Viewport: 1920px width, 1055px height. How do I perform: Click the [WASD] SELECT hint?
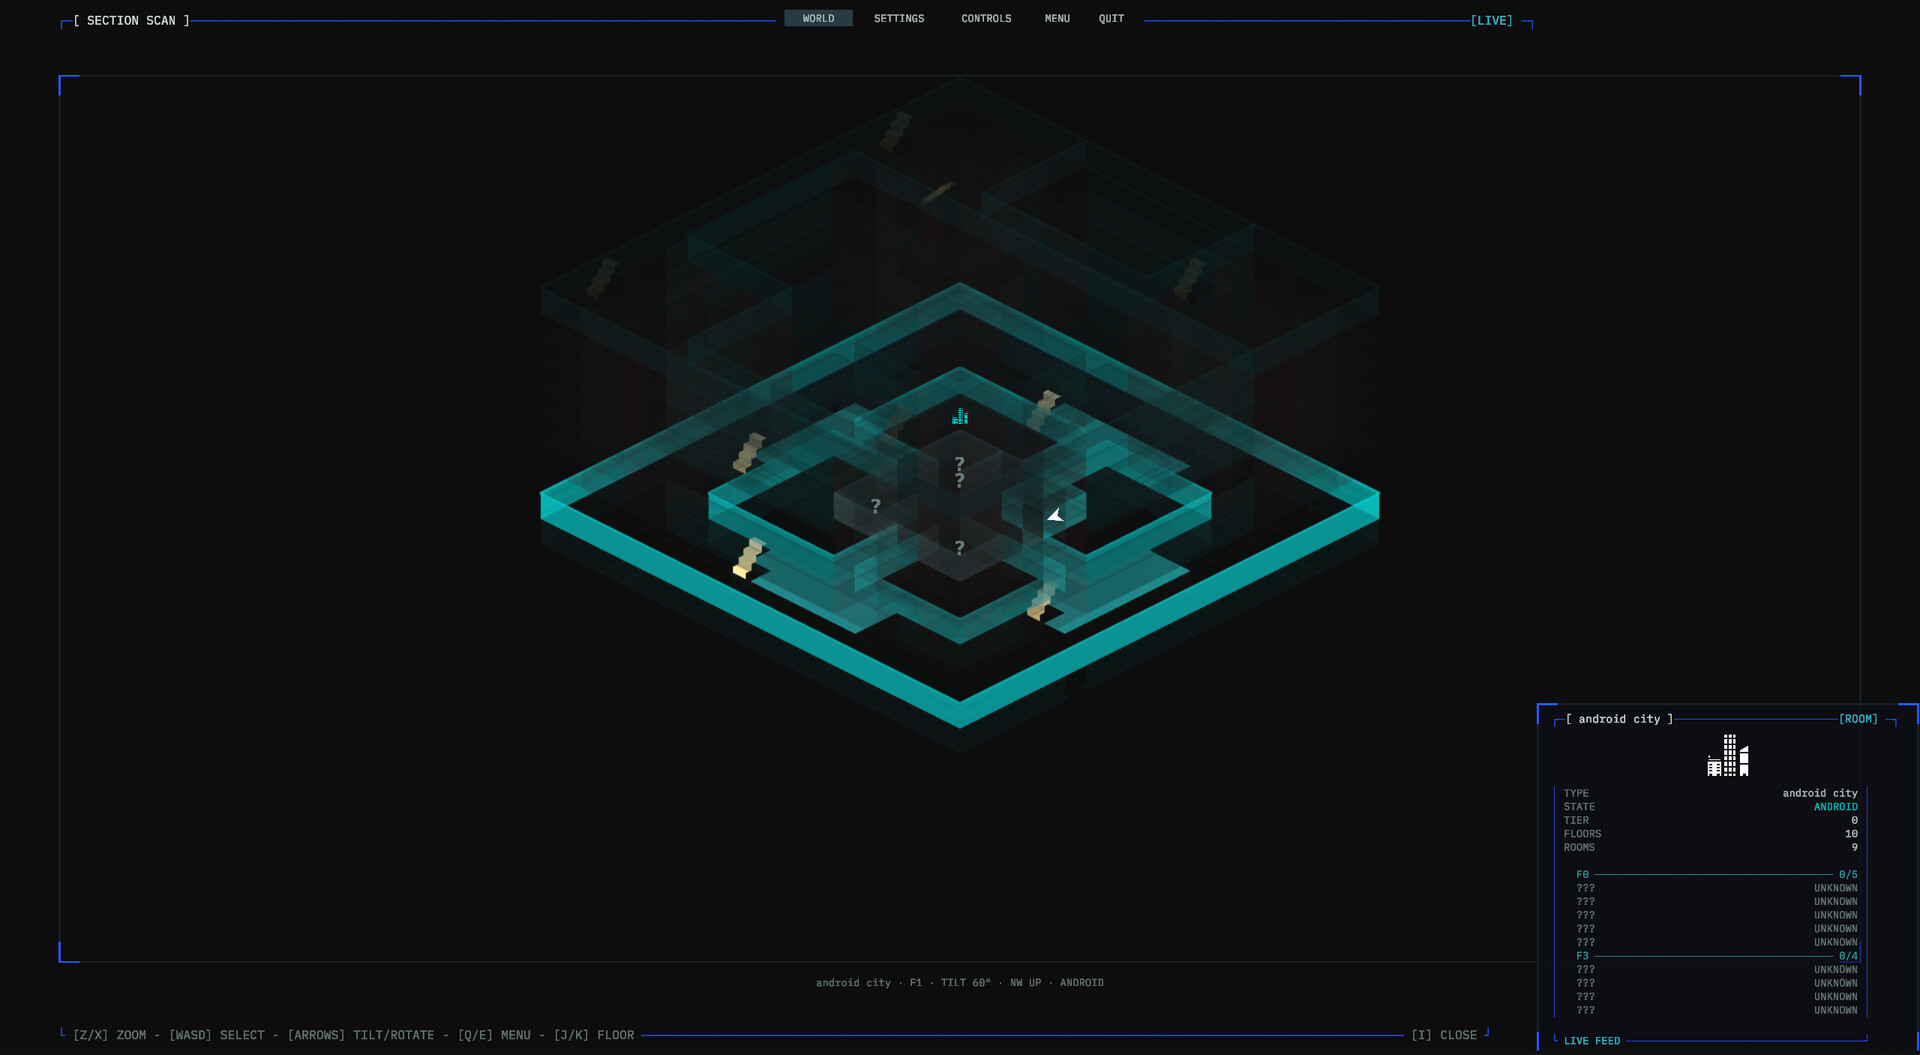click(x=217, y=1035)
